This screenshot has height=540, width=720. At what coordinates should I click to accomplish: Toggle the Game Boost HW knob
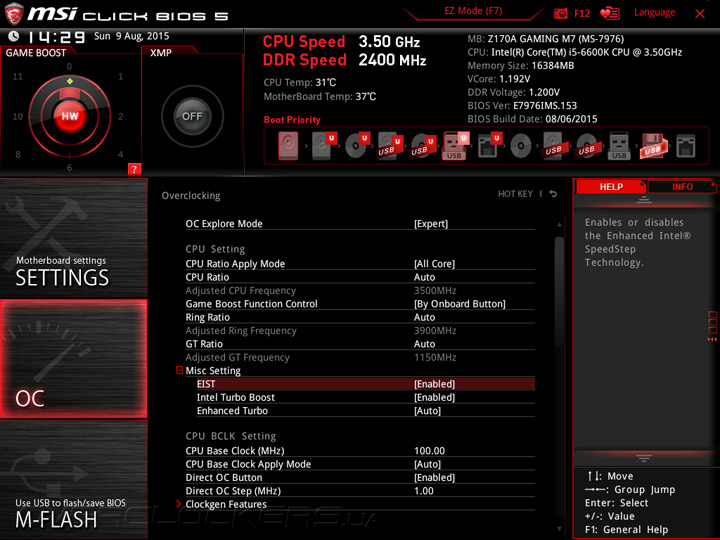tap(70, 116)
